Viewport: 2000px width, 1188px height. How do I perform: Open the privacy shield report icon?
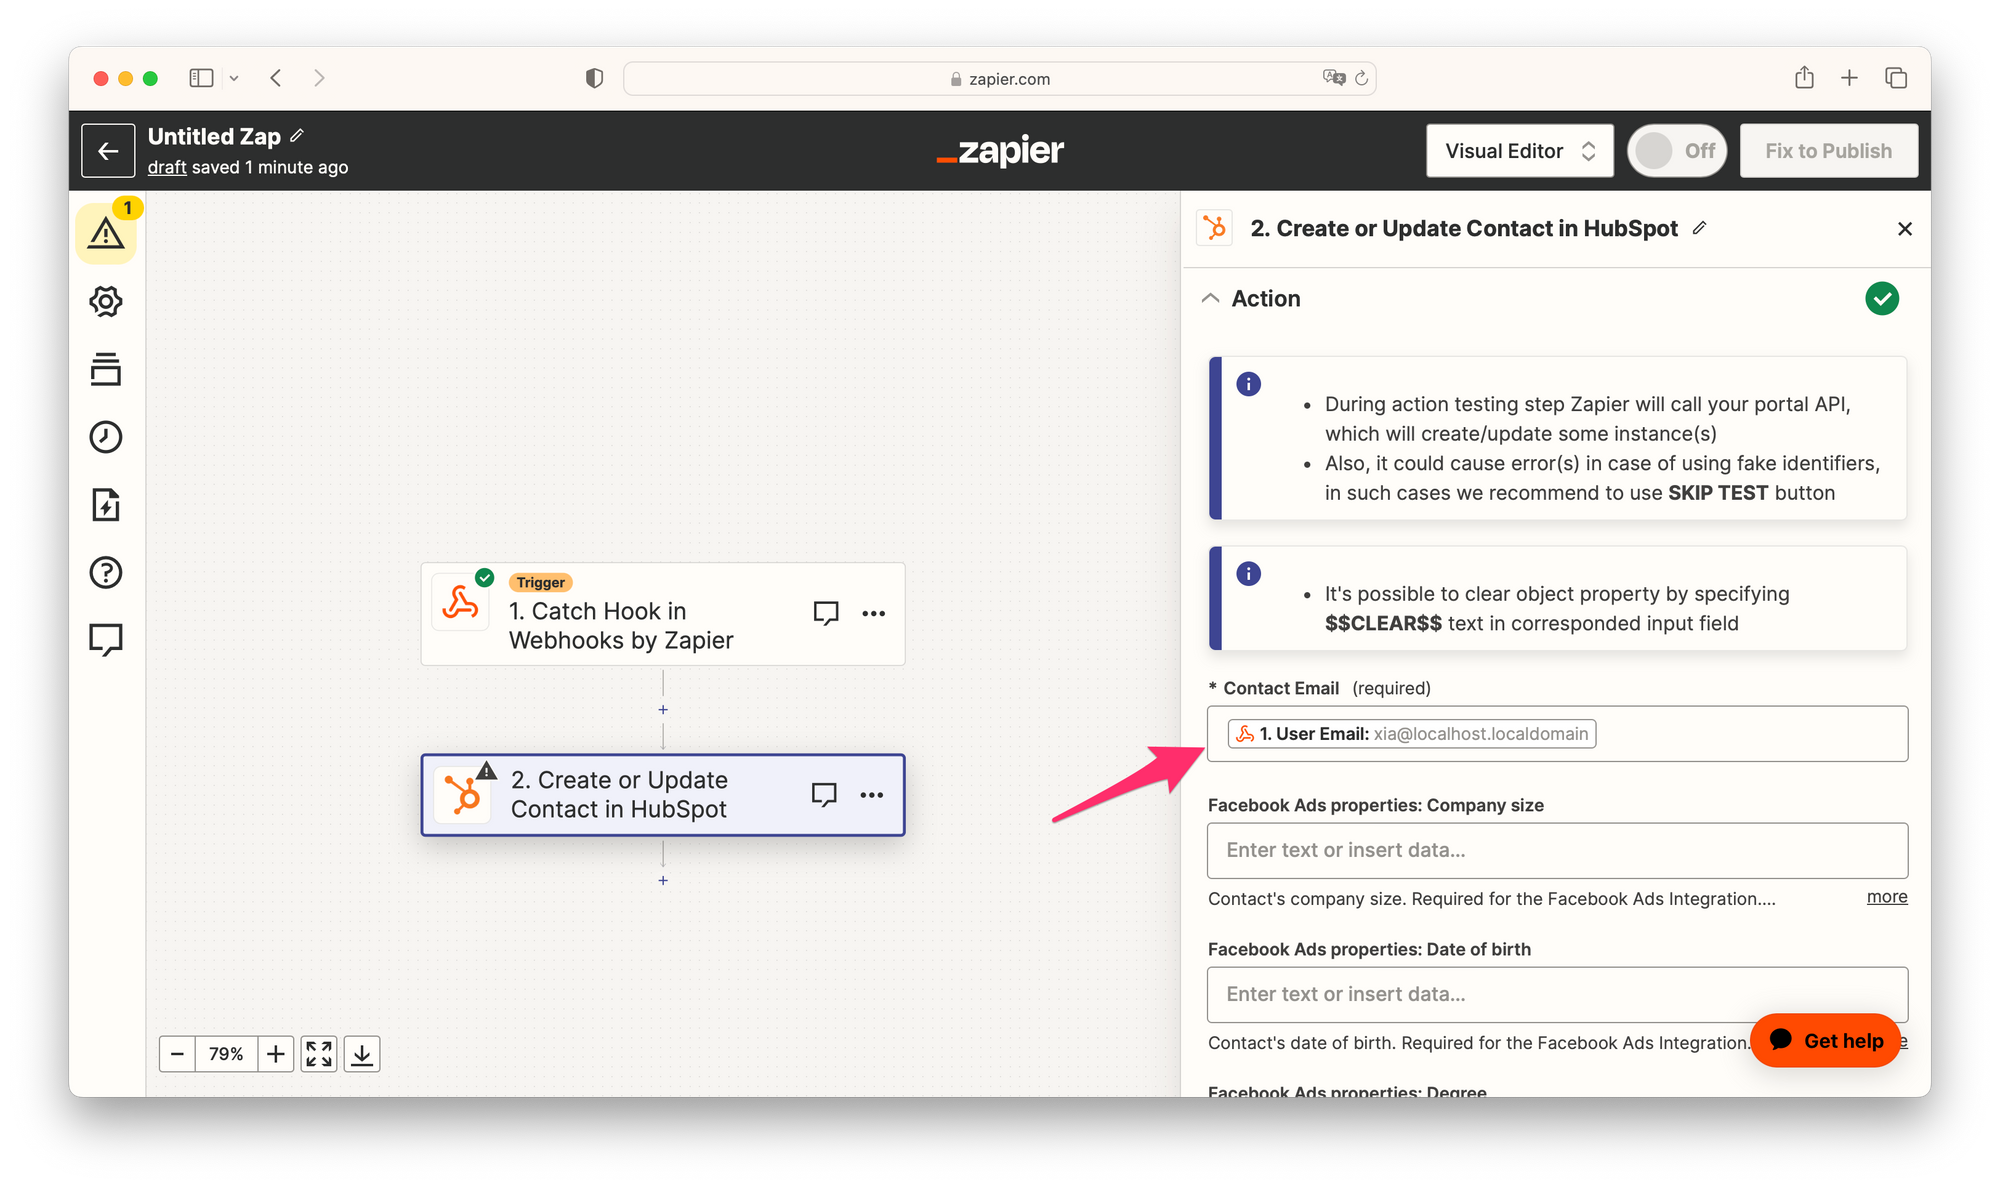594,78
